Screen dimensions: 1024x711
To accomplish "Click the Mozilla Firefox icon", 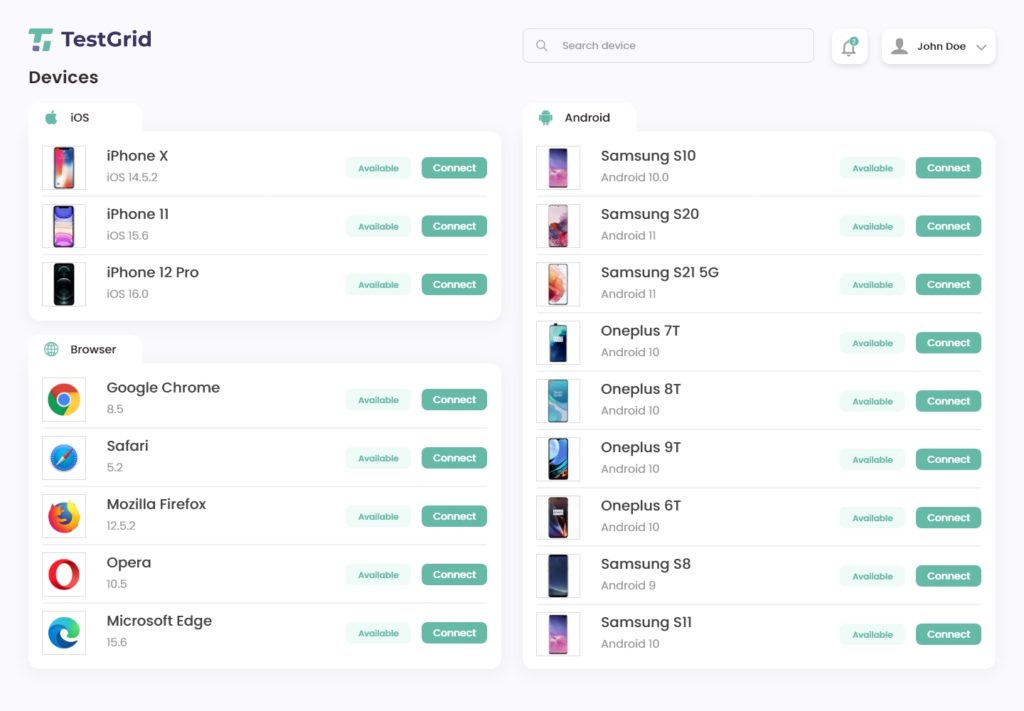I will point(64,516).
